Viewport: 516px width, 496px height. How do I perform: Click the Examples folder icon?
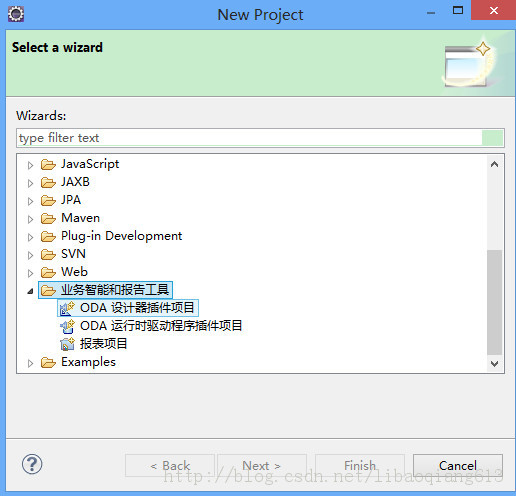[x=48, y=363]
